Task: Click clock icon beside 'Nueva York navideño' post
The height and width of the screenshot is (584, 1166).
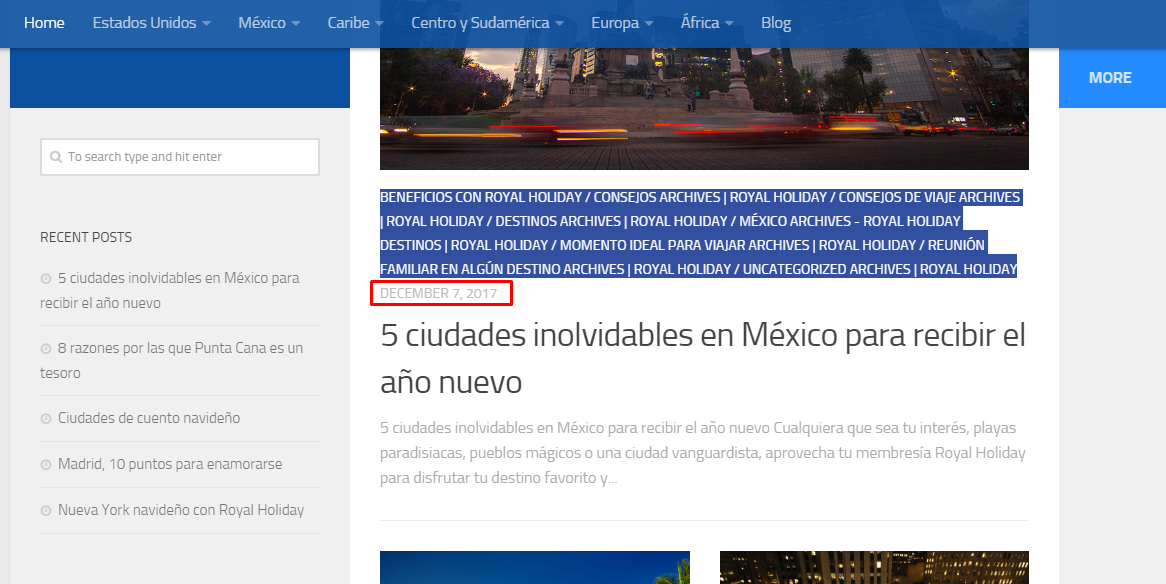Action: 46,510
